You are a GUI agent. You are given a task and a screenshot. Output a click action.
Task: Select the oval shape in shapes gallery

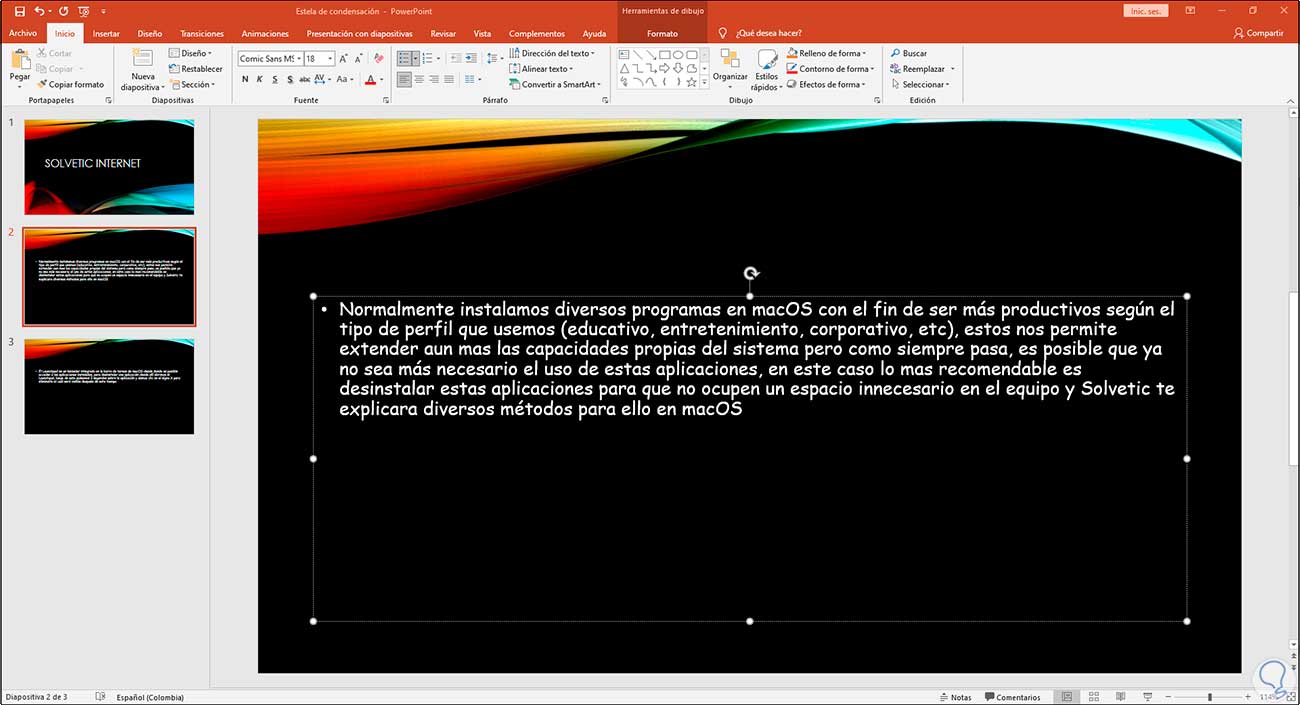tap(677, 55)
